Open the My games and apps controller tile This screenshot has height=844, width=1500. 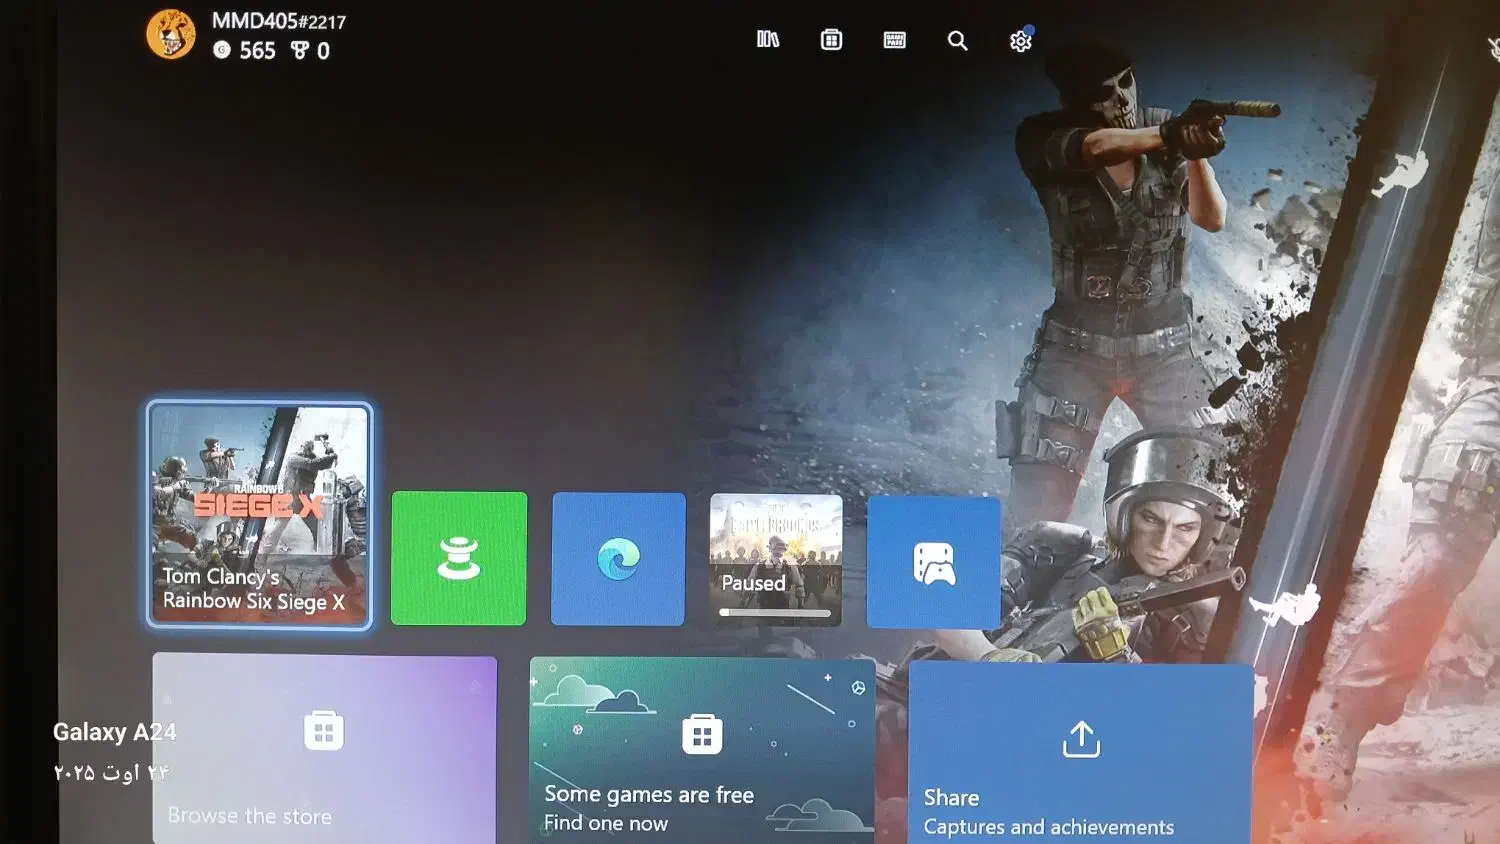[x=934, y=563]
